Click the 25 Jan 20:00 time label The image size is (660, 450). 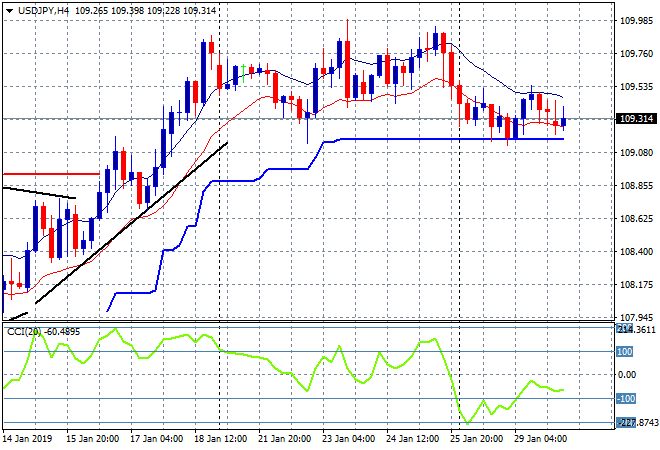pyautogui.click(x=476, y=439)
